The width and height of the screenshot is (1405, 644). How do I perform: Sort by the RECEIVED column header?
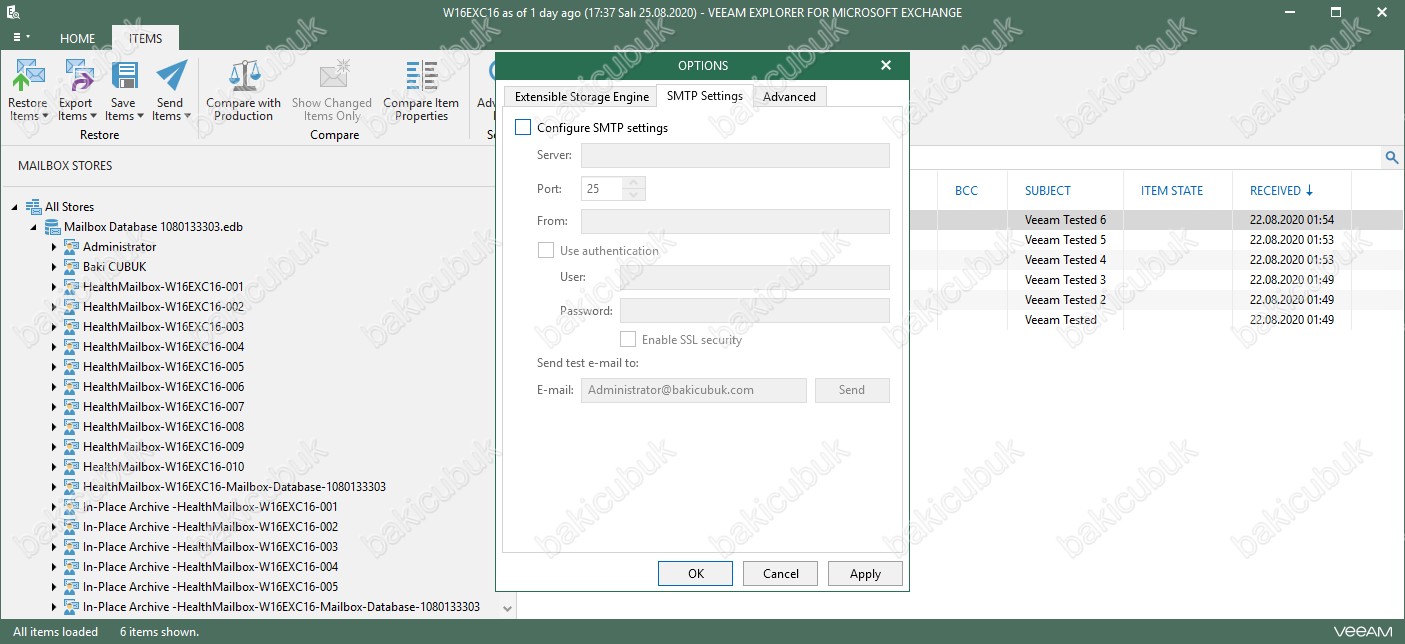coord(1282,190)
